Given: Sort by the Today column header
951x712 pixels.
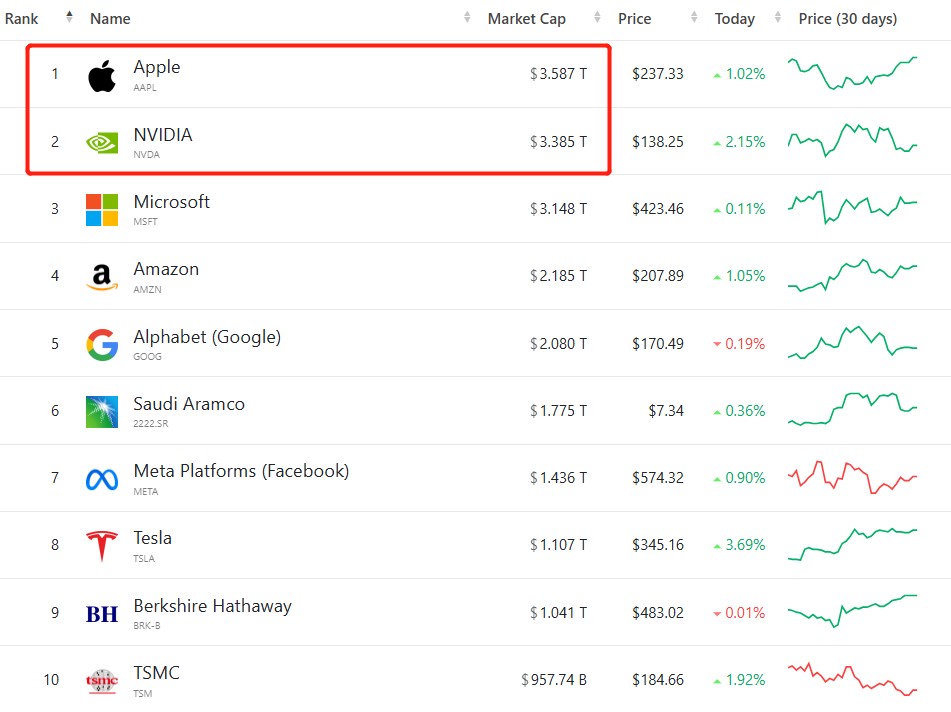Looking at the screenshot, I should coord(734,19).
